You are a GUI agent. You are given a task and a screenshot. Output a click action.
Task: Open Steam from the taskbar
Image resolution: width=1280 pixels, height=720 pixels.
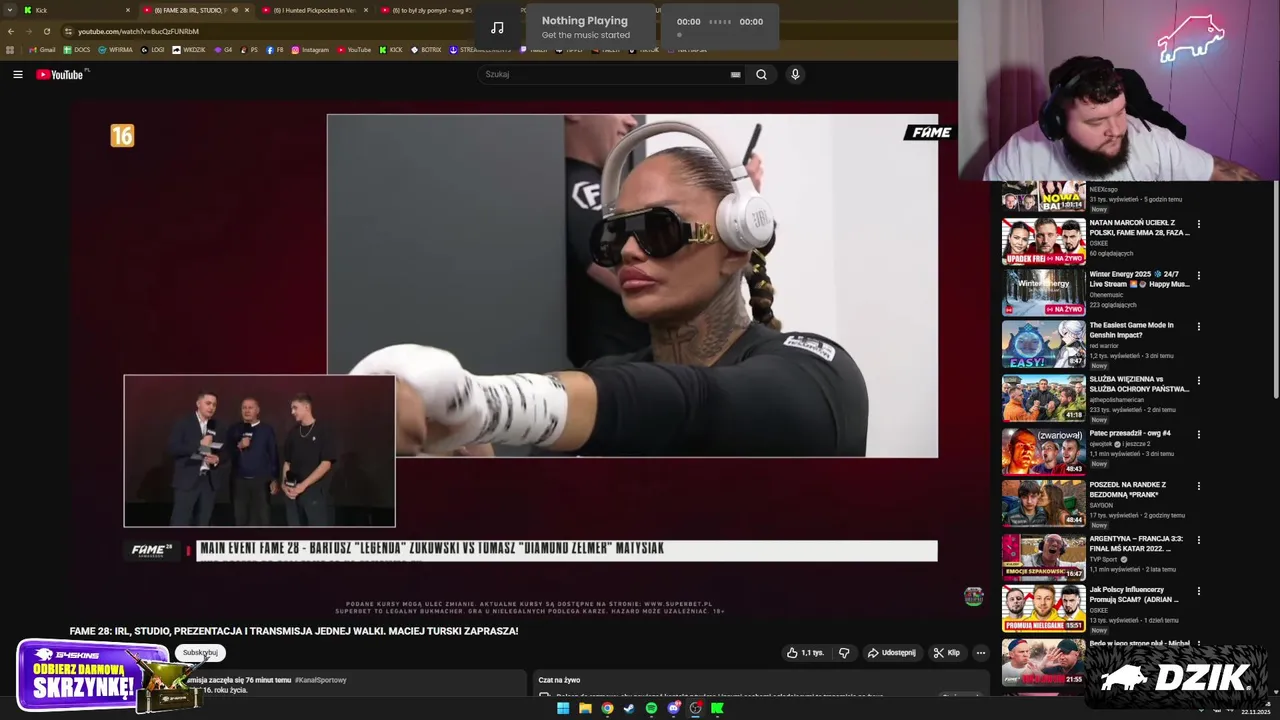(629, 708)
